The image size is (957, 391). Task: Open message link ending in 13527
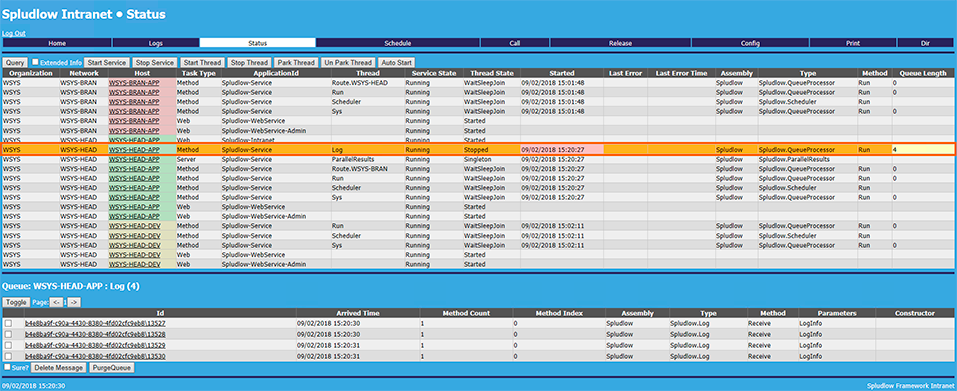[95, 323]
